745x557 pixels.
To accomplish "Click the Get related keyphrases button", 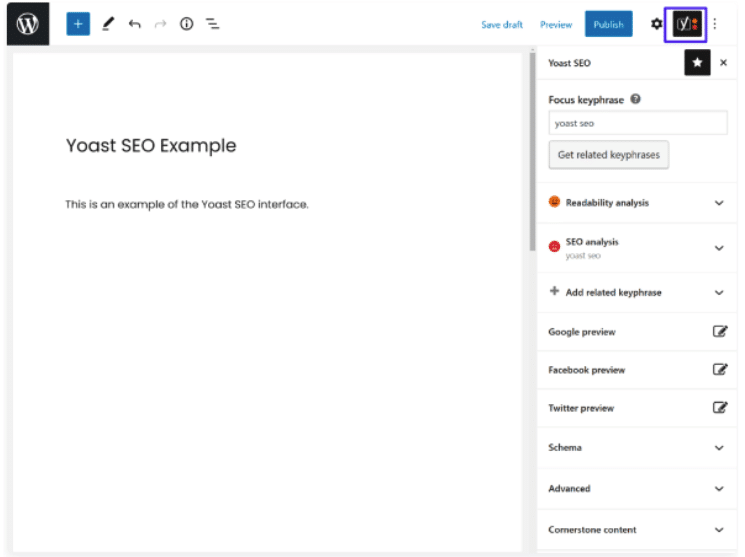I will coord(608,155).
